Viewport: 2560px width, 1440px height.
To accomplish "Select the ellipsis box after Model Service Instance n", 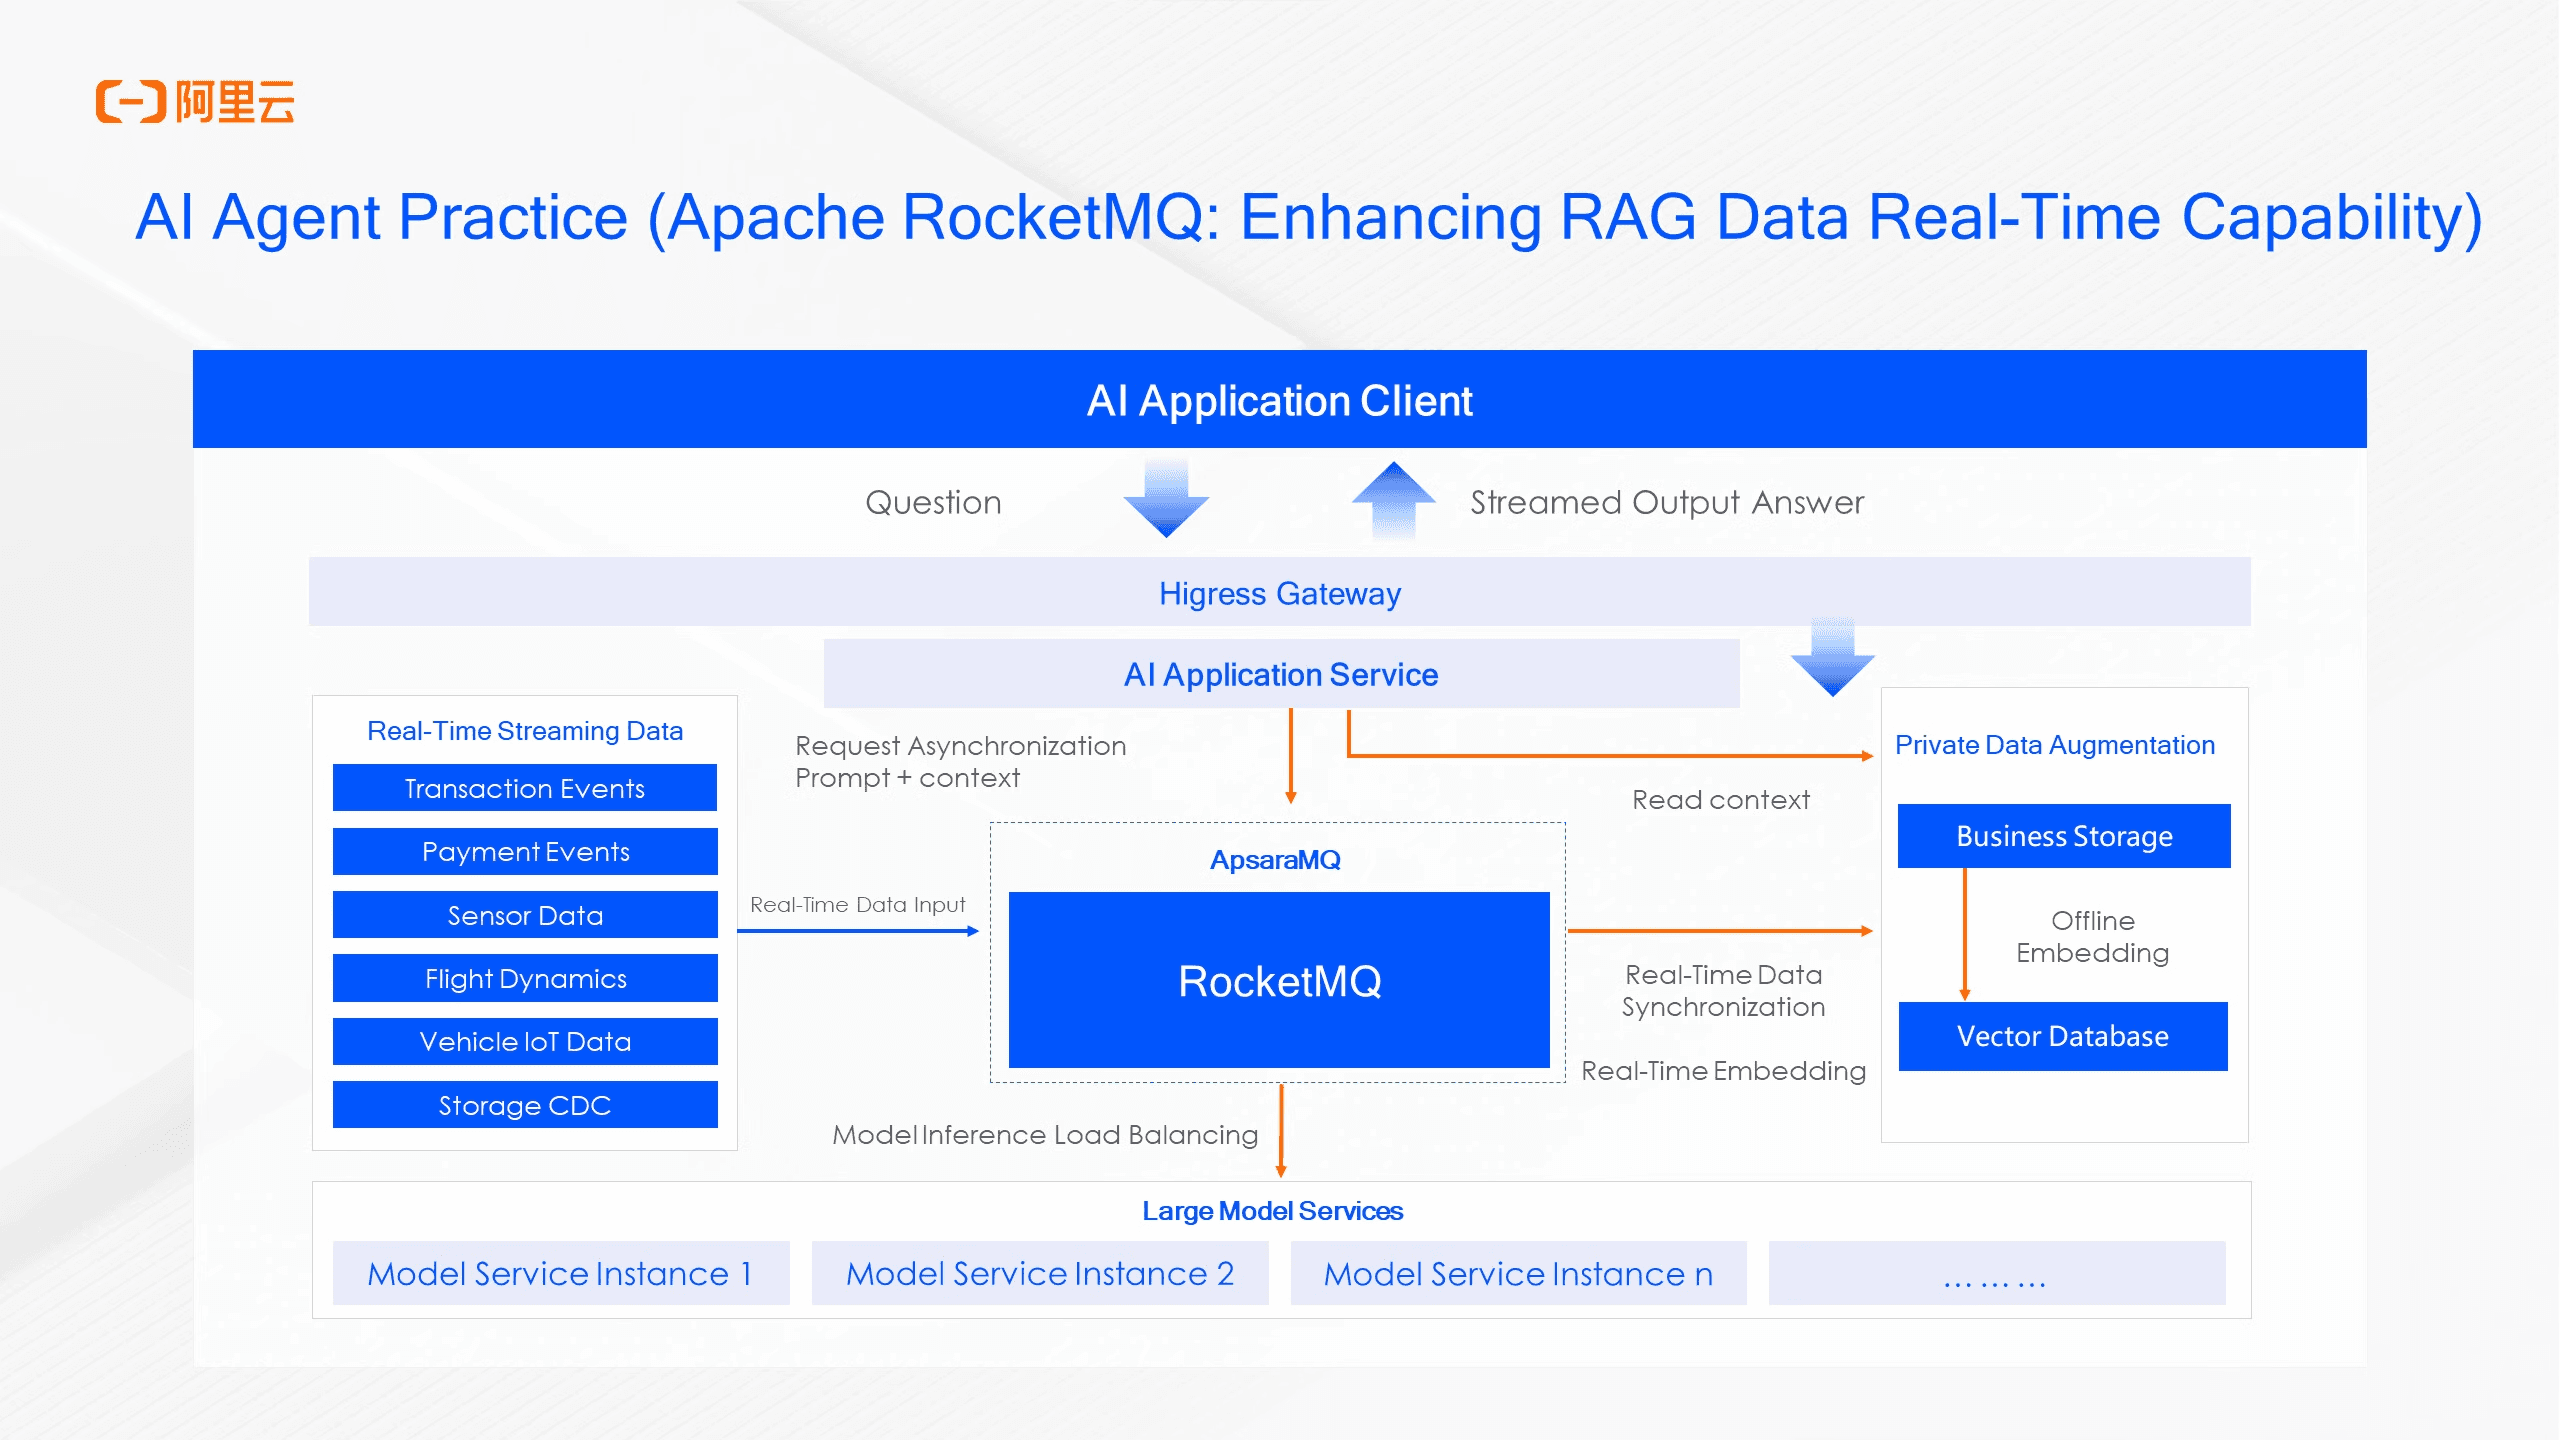I will tap(1997, 1273).
